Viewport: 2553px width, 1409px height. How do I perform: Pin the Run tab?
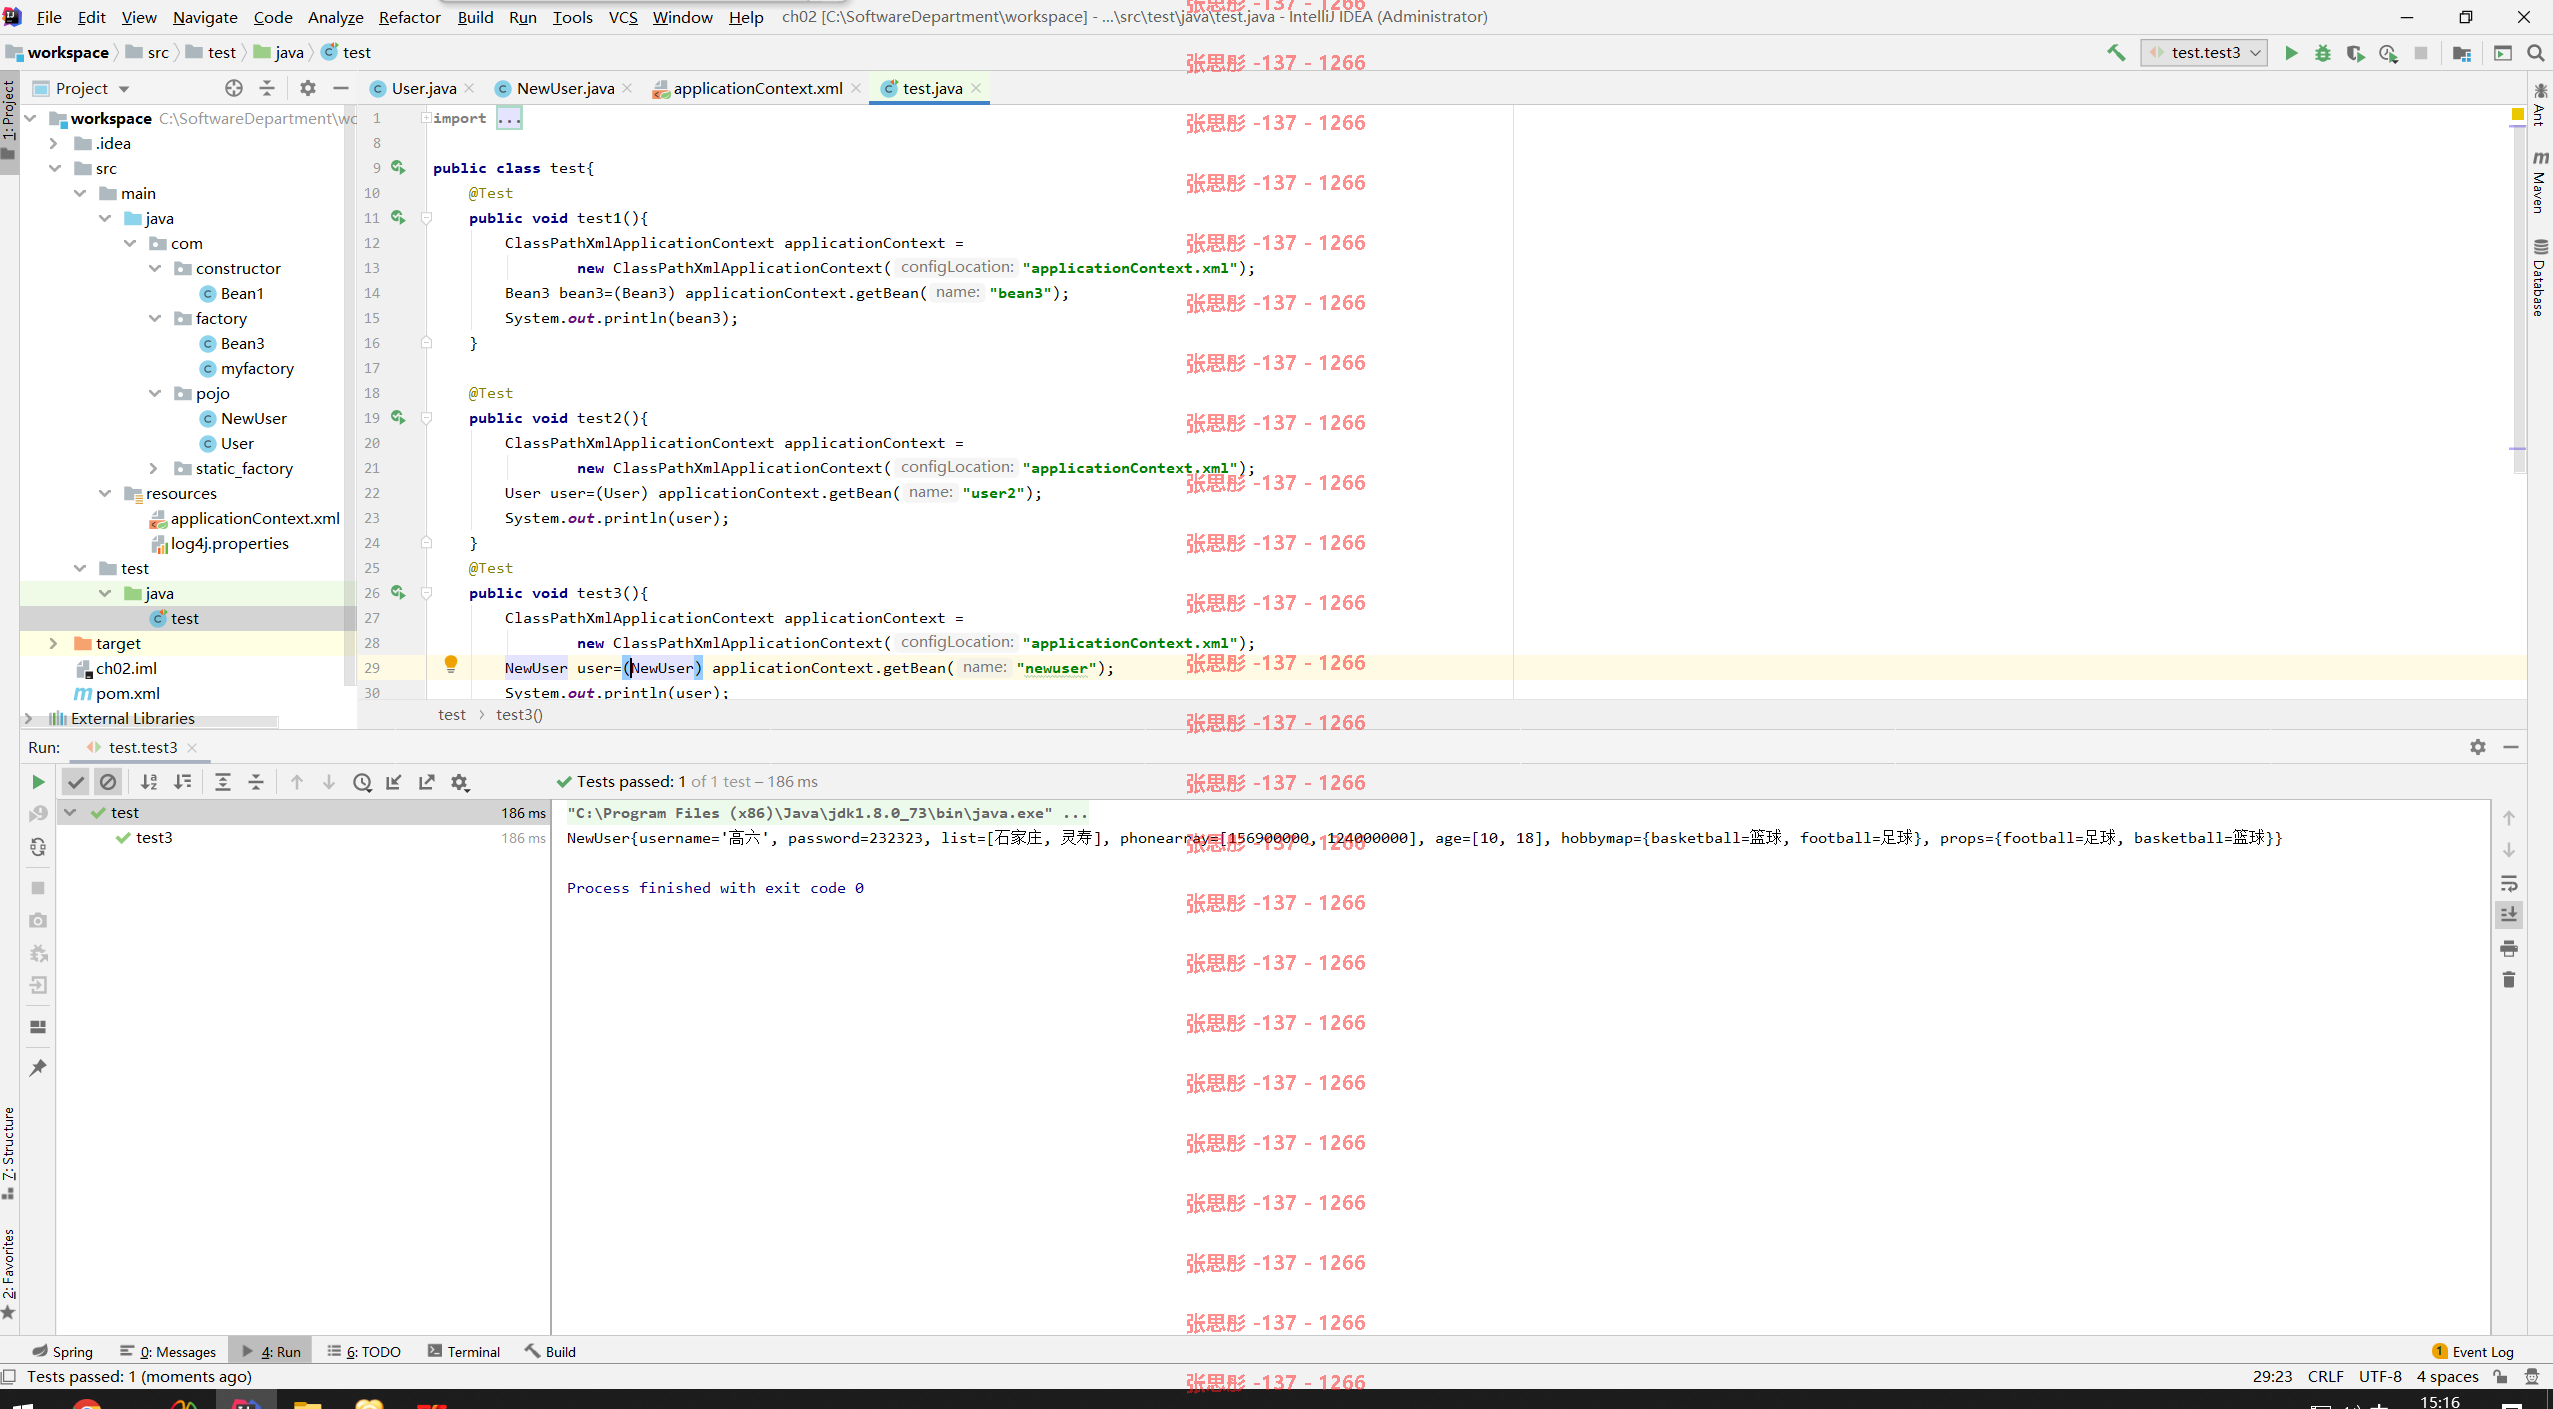pyautogui.click(x=38, y=1068)
